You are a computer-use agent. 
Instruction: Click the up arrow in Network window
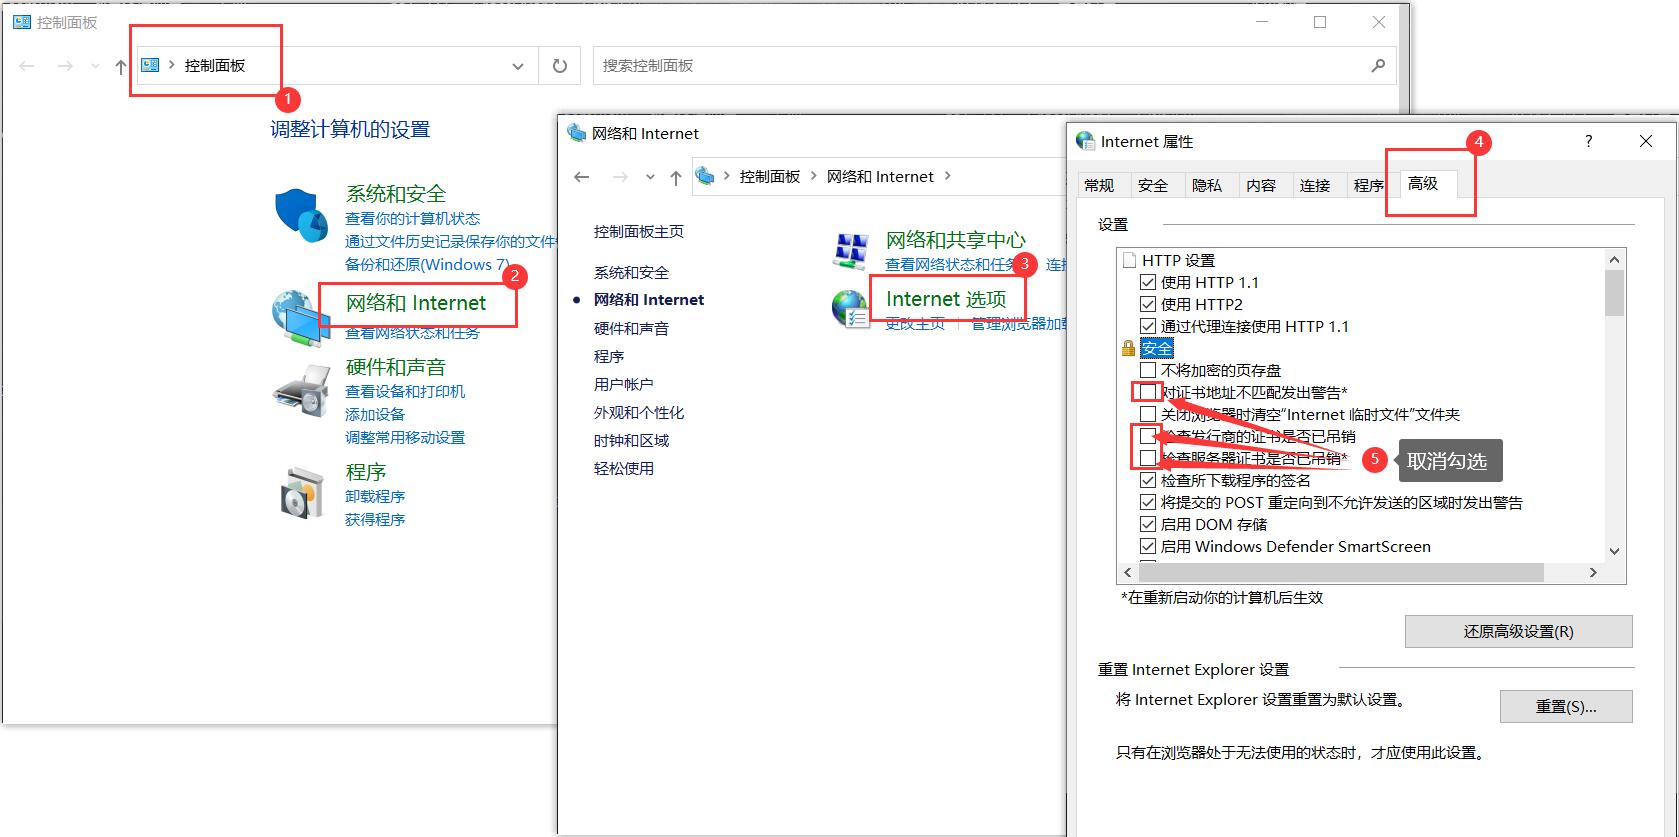(676, 177)
